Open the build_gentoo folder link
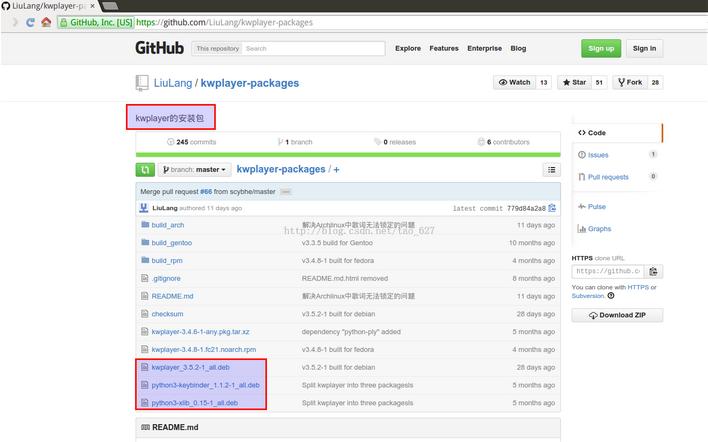 tap(172, 242)
